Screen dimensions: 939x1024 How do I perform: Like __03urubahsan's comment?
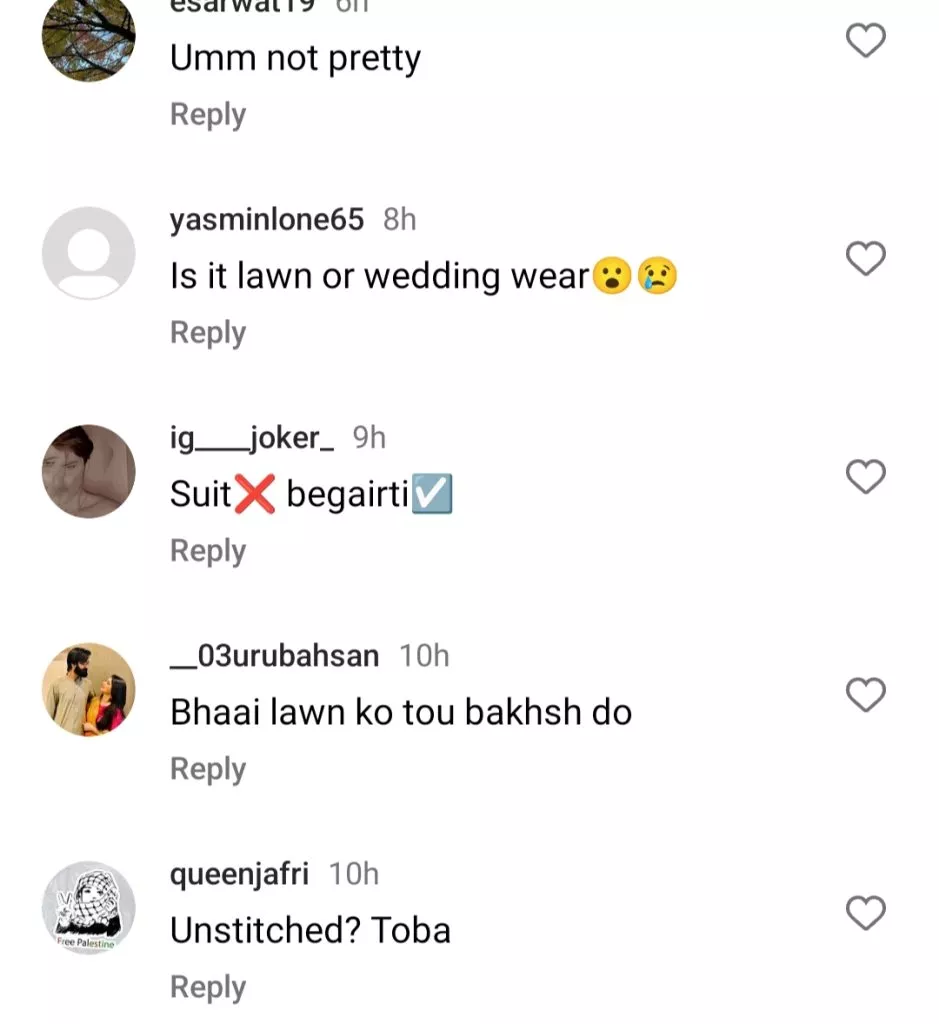click(866, 695)
